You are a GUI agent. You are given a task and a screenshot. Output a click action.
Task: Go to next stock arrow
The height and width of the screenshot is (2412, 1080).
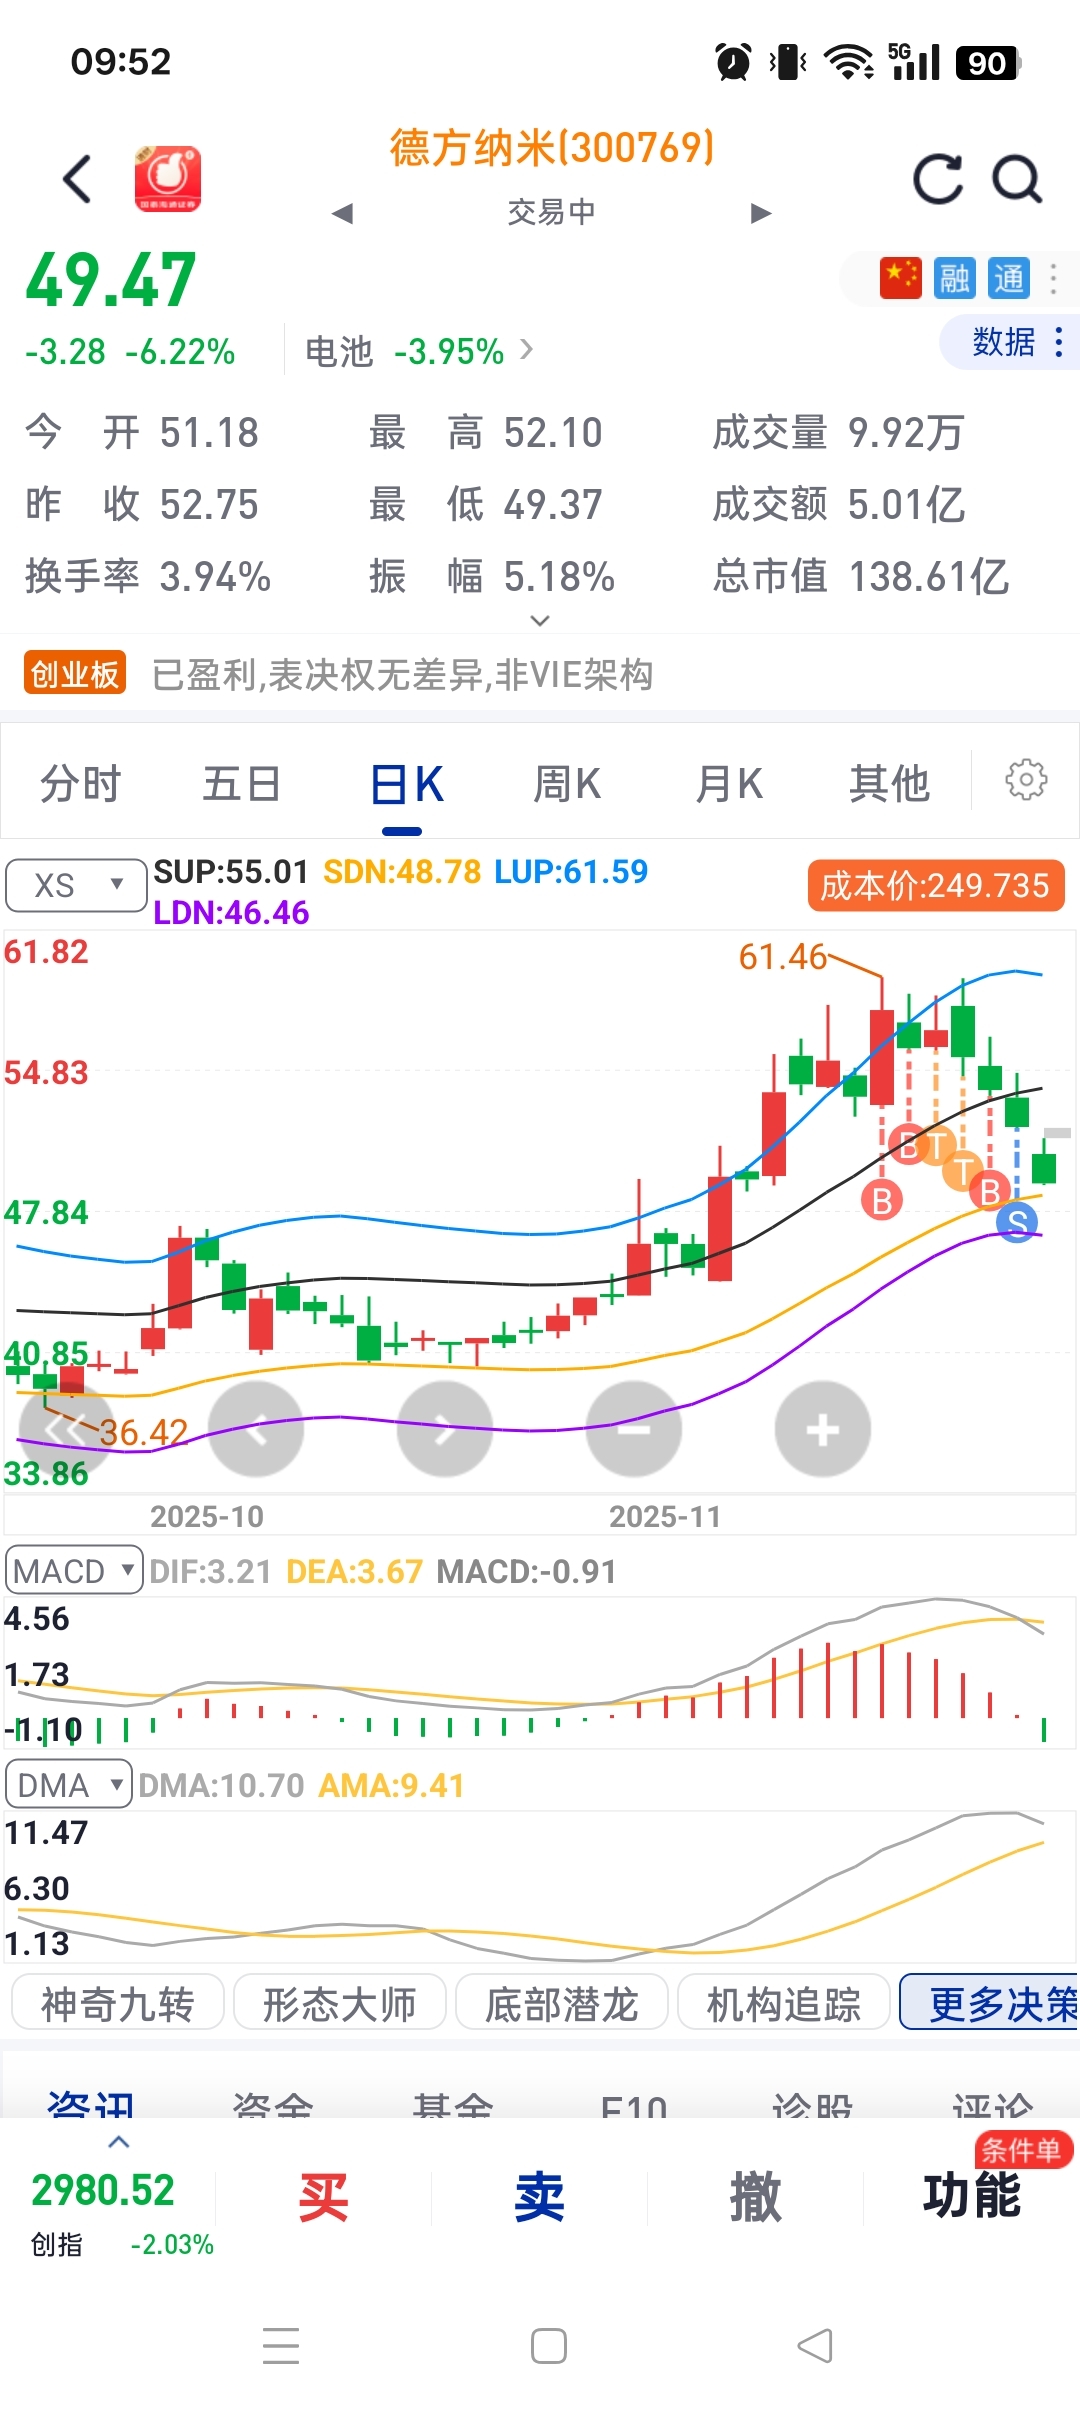[760, 213]
